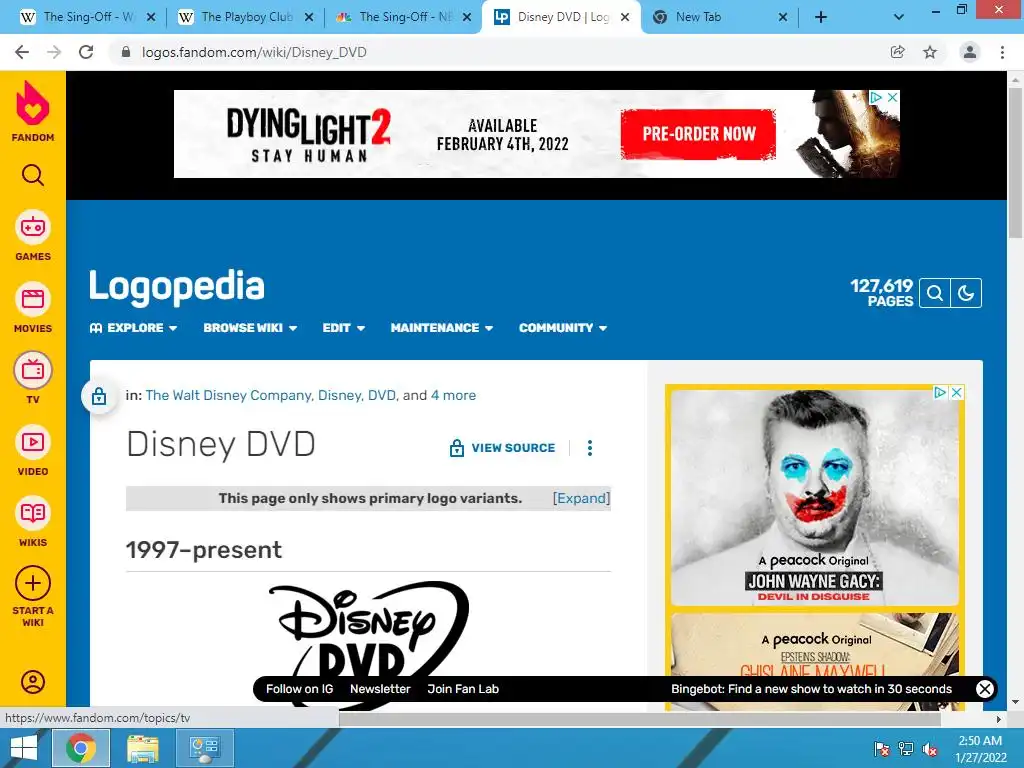The image size is (1024, 768).
Task: Click Follow on IG in bottom bar
Action: 299,689
